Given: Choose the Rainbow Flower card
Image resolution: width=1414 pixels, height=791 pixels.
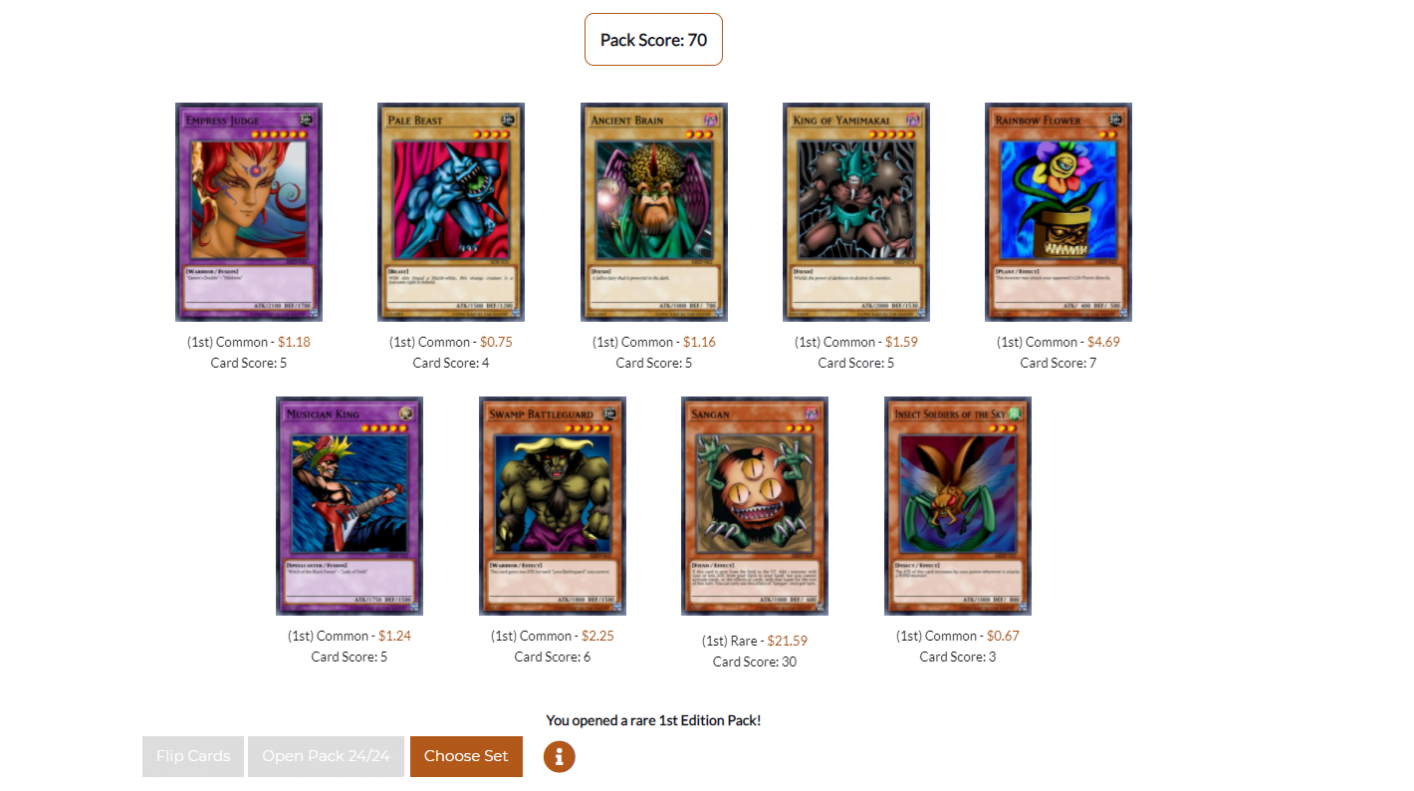Looking at the screenshot, I should coord(1058,212).
